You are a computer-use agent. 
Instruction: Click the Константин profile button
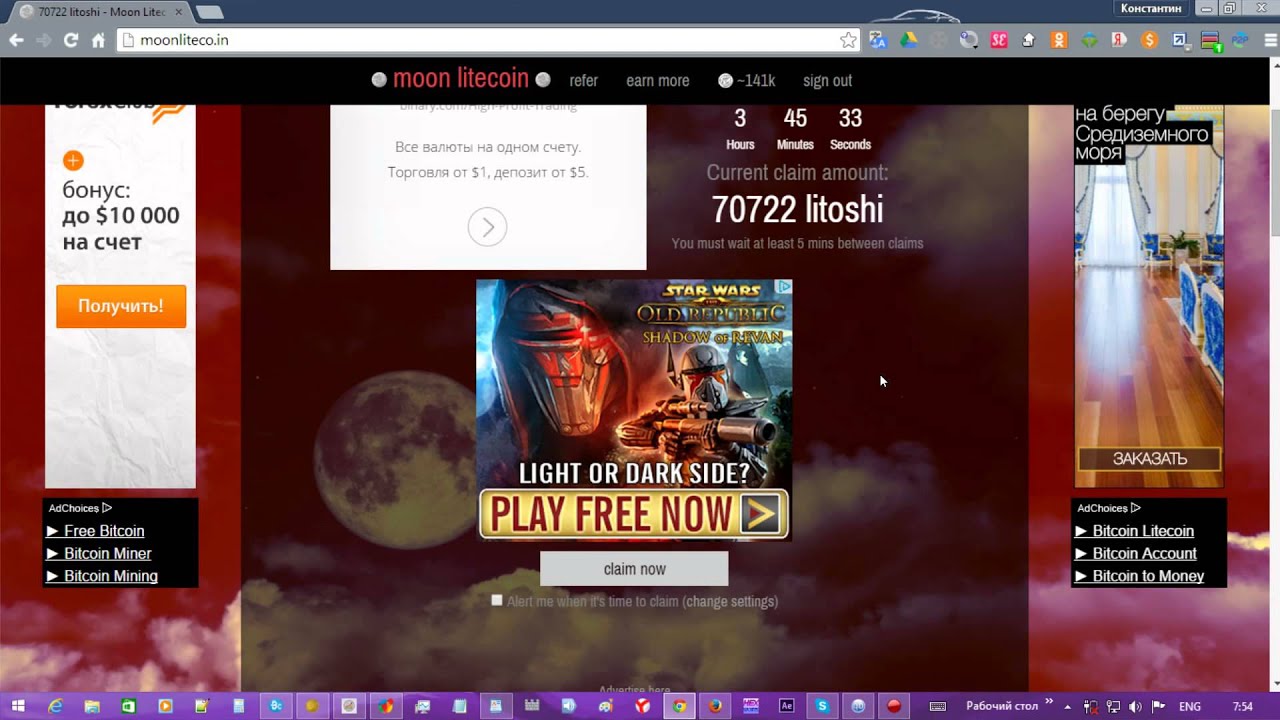point(1151,8)
